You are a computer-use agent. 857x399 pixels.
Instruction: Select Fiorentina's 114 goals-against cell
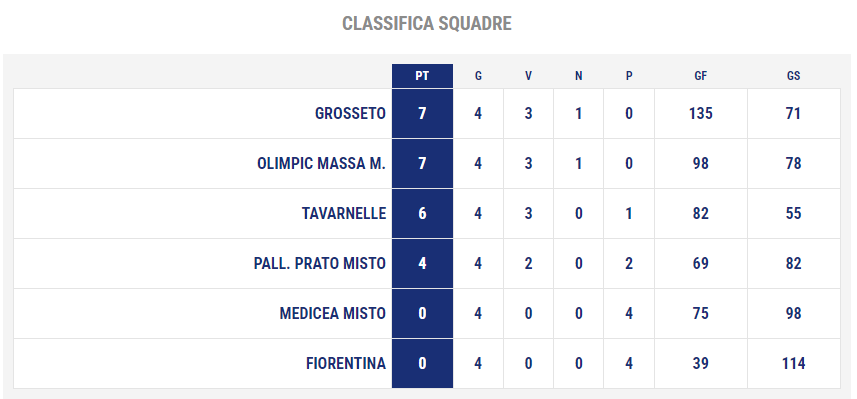pyautogui.click(x=793, y=363)
